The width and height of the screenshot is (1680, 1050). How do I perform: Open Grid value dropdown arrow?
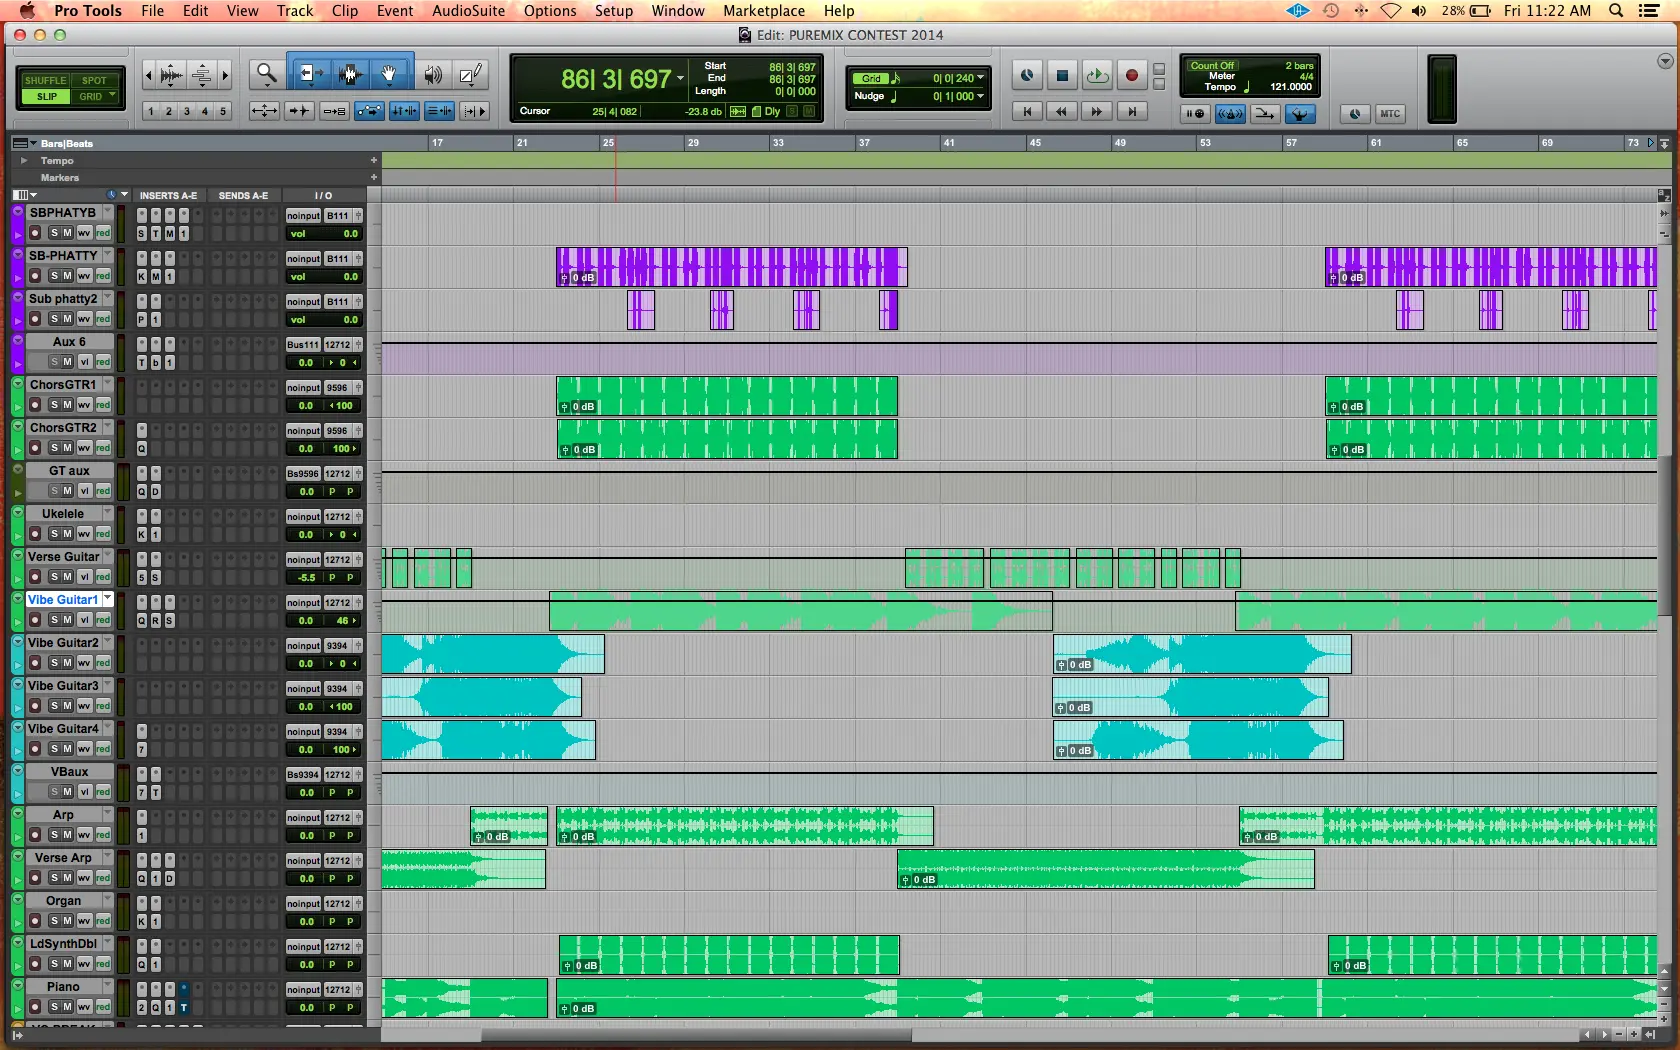(x=981, y=78)
